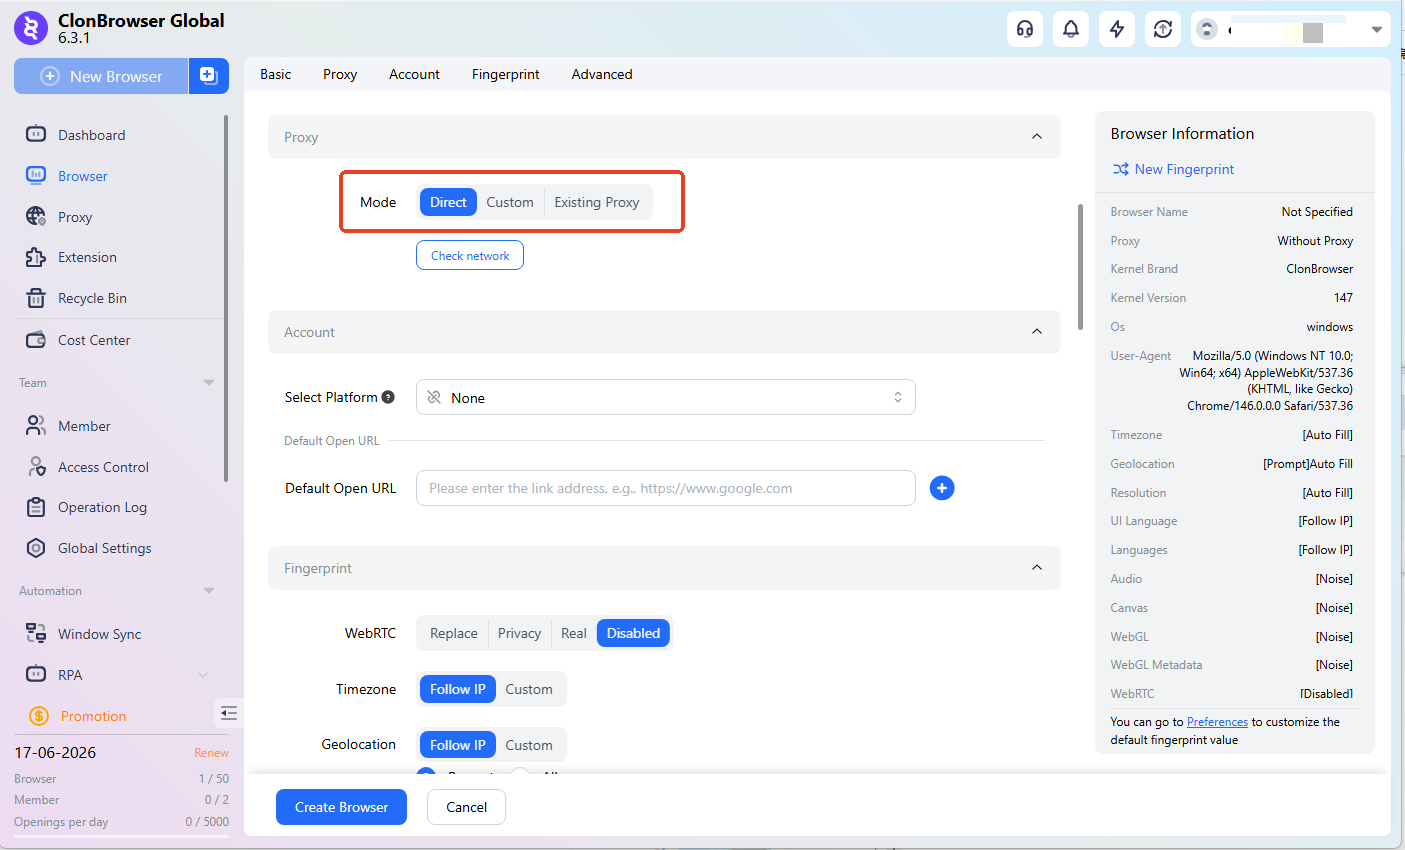Click the main form vertical scrollbar
1405x850 pixels.
click(x=1080, y=267)
